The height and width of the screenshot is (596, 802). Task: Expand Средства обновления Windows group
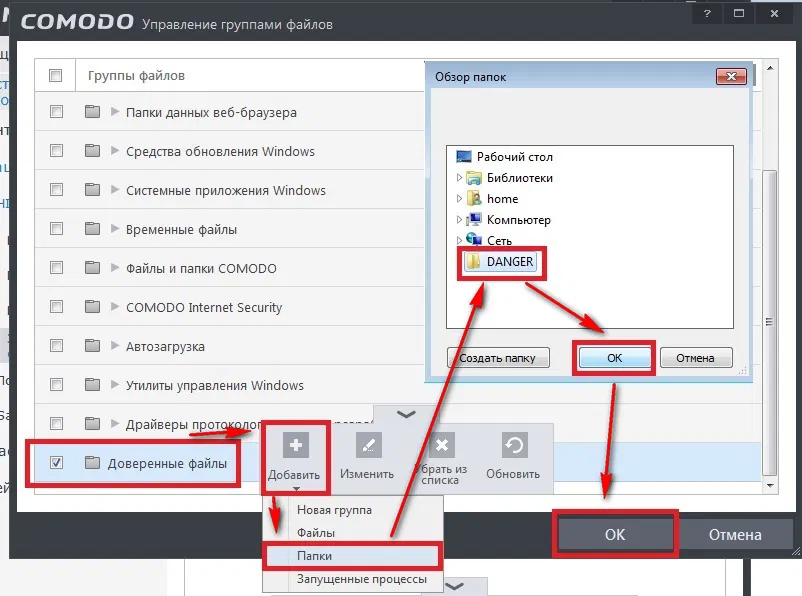click(115, 150)
